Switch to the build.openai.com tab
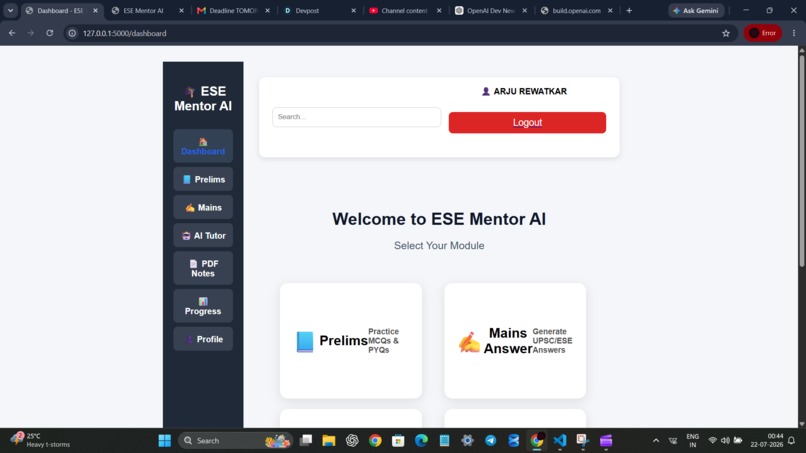Screen dimensions: 806x453 (x=576, y=10)
